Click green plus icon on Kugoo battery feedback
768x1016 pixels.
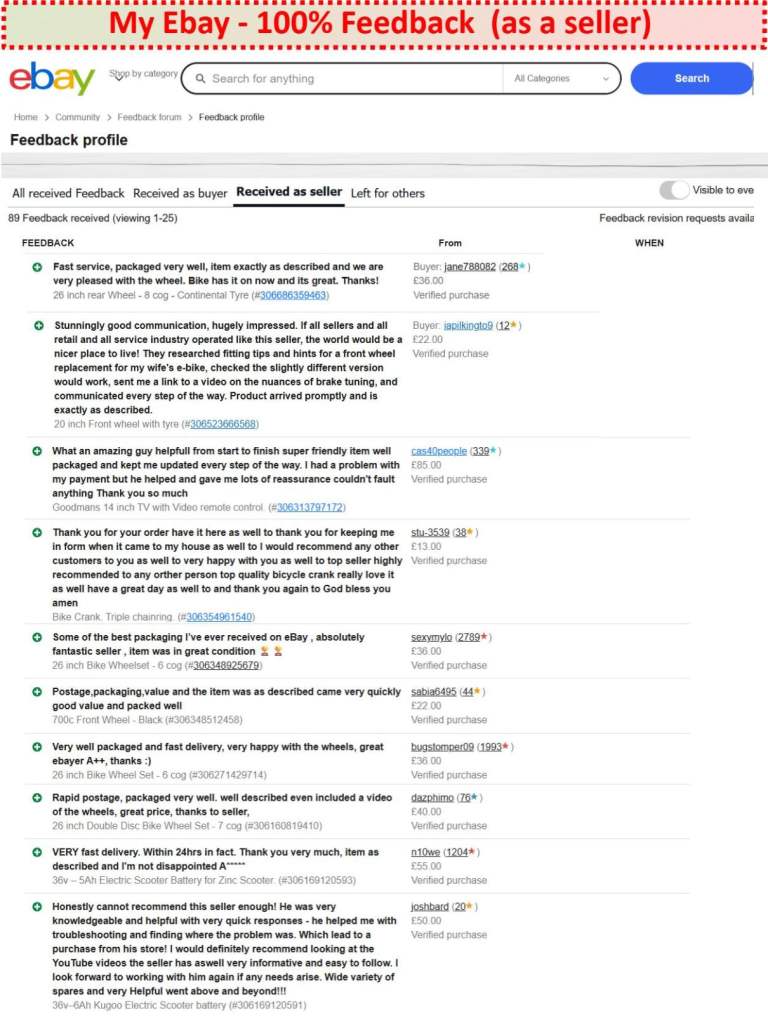(37, 908)
